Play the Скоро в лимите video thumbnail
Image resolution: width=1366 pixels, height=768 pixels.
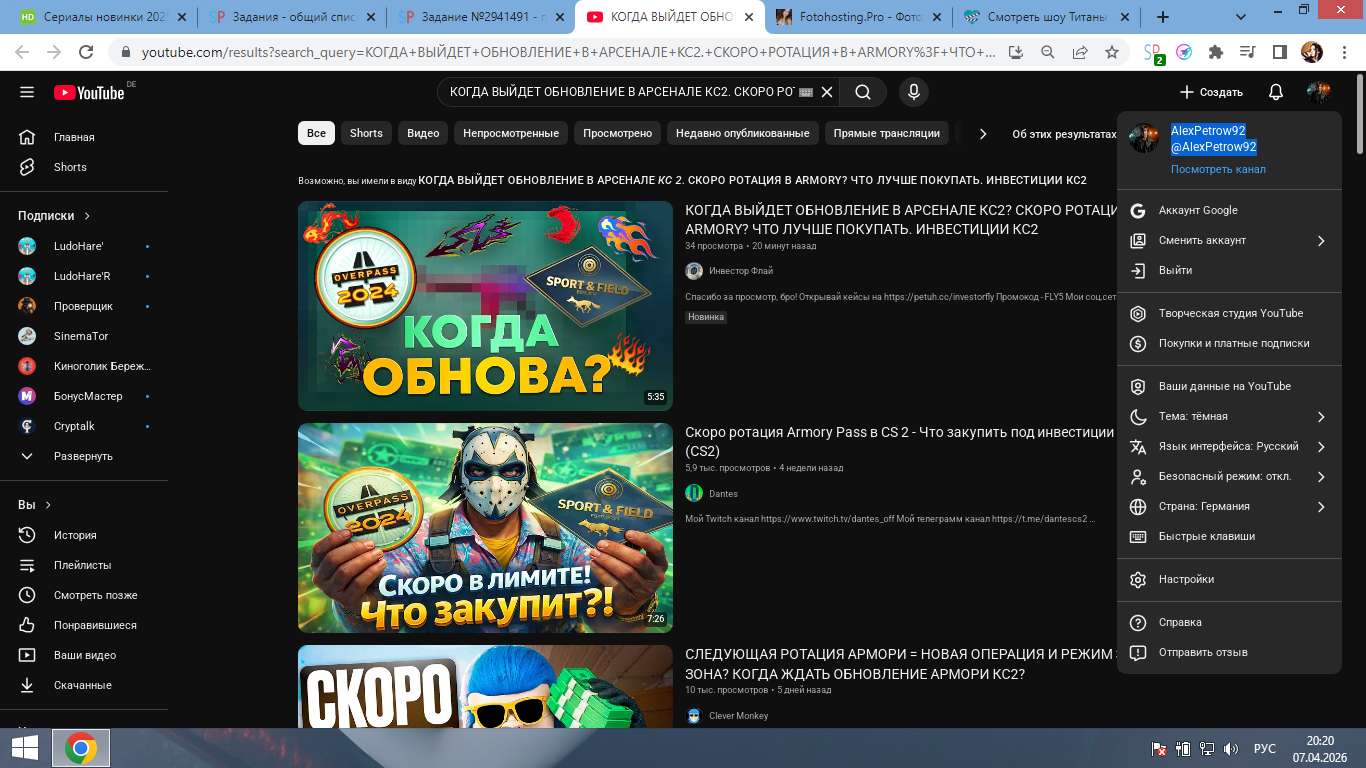click(485, 528)
